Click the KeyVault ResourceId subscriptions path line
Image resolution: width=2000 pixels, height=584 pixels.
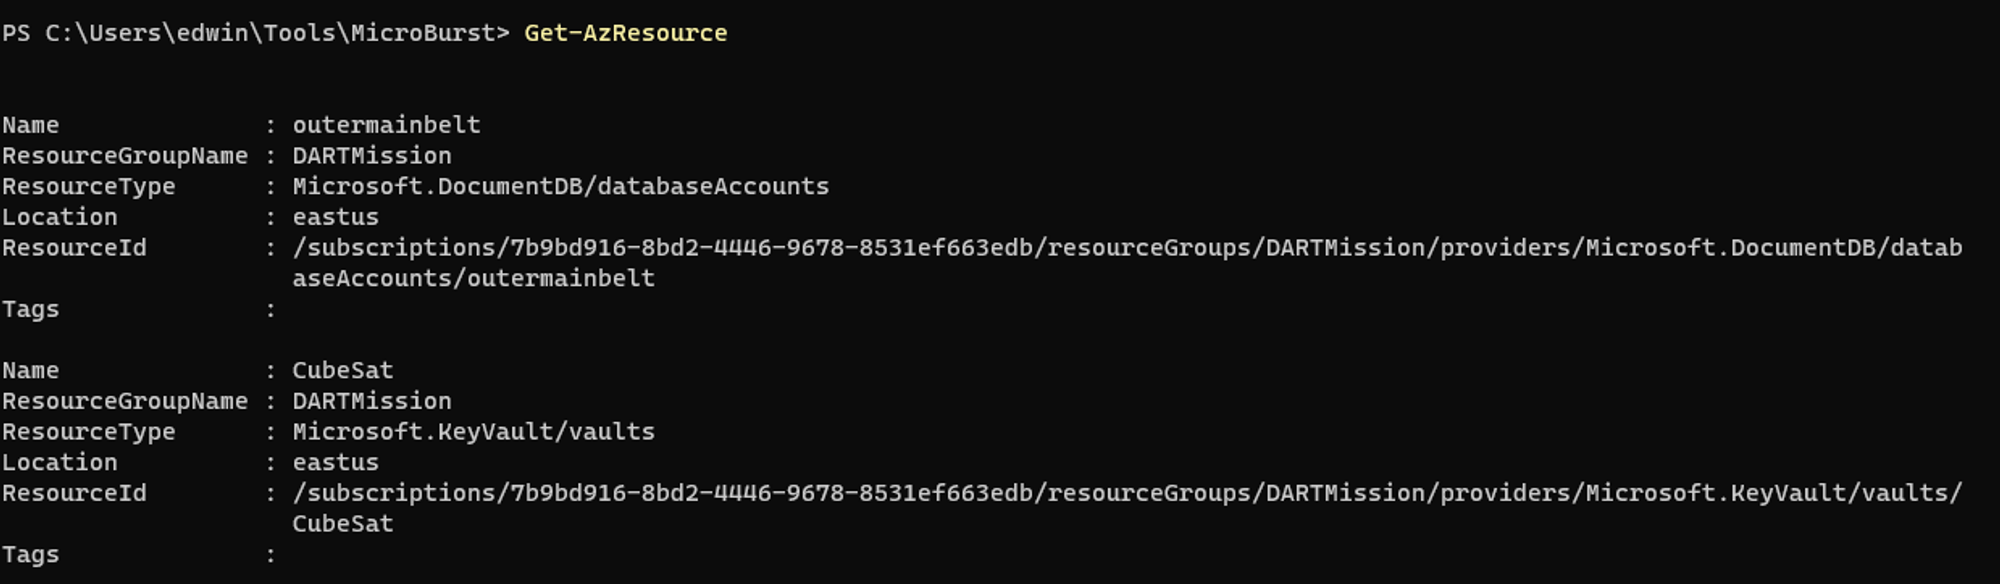point(1127,493)
